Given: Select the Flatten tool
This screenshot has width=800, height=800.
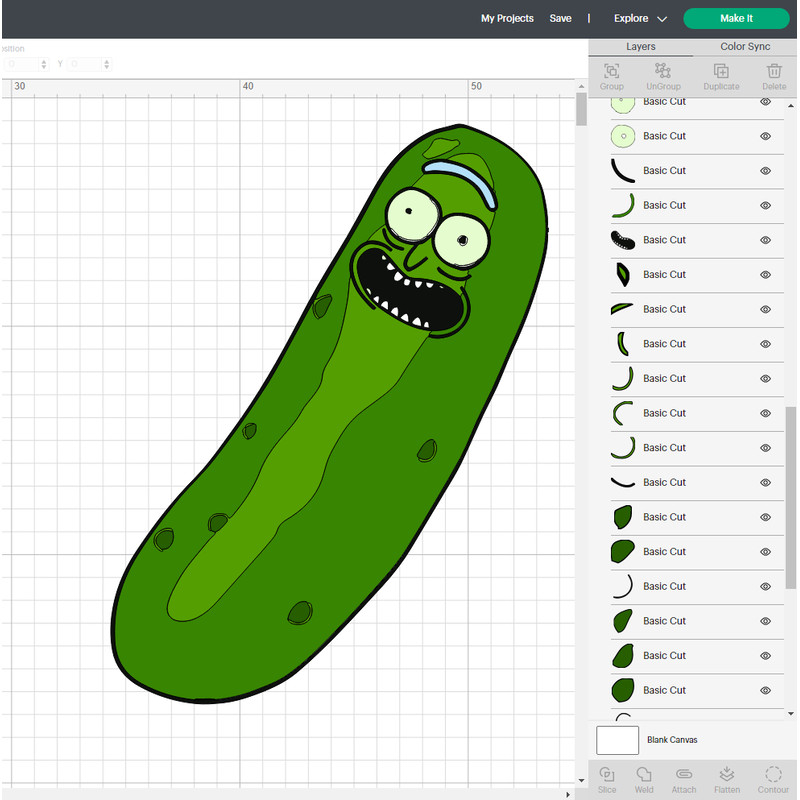Looking at the screenshot, I should 726,780.
